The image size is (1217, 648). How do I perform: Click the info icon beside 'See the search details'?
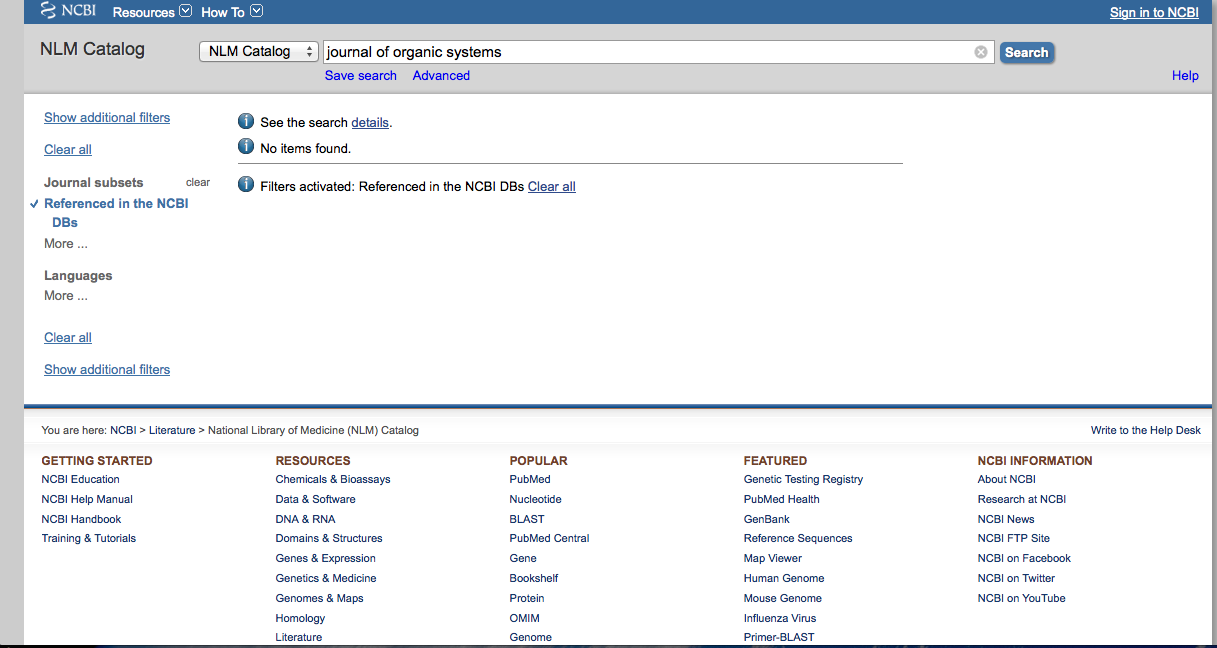[x=246, y=121]
